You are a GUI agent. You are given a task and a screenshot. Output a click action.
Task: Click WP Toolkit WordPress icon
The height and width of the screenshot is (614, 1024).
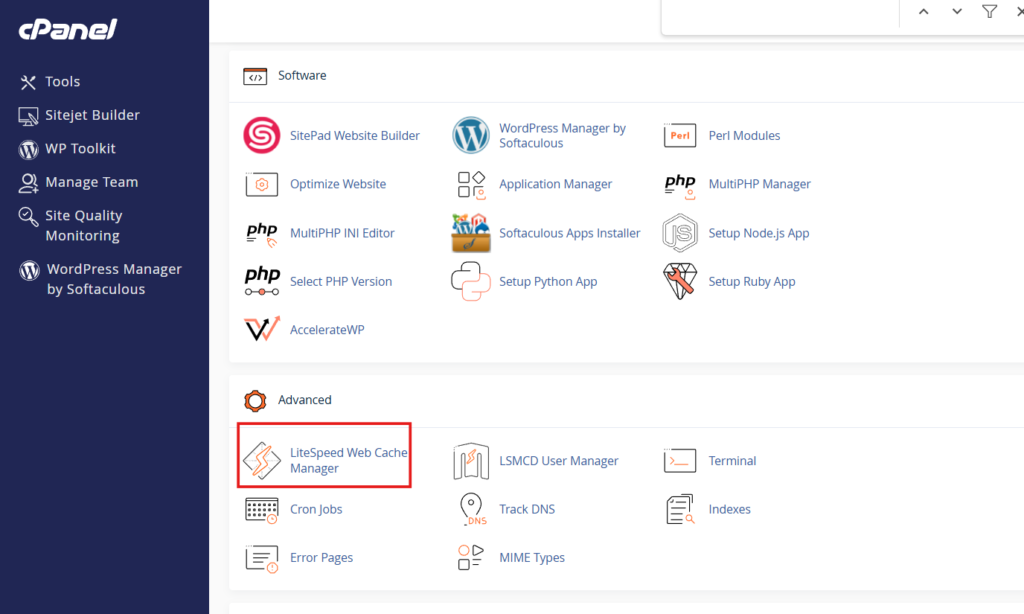pyautogui.click(x=28, y=150)
